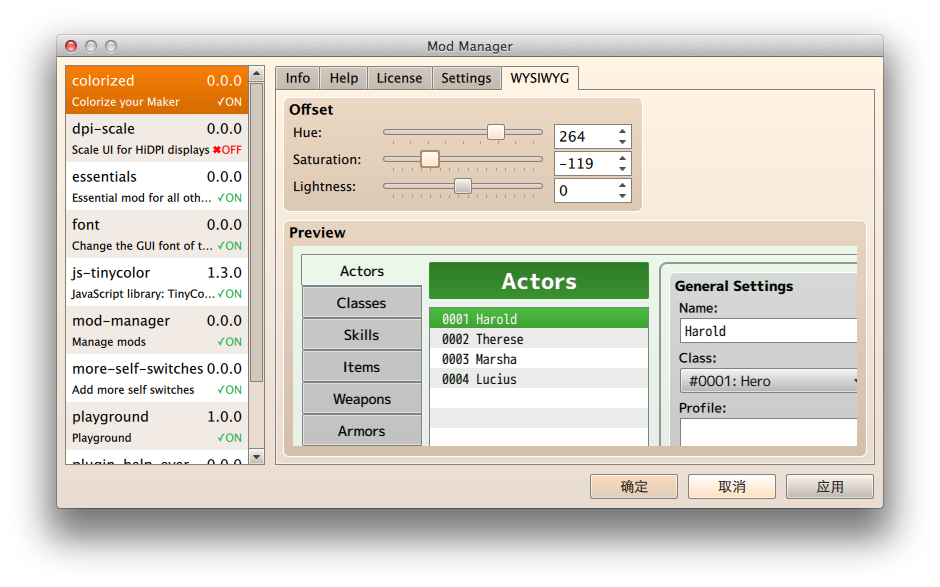Image resolution: width=940 pixels, height=587 pixels.
Task: Select the colorized mod in the list
Action: pyautogui.click(x=156, y=90)
